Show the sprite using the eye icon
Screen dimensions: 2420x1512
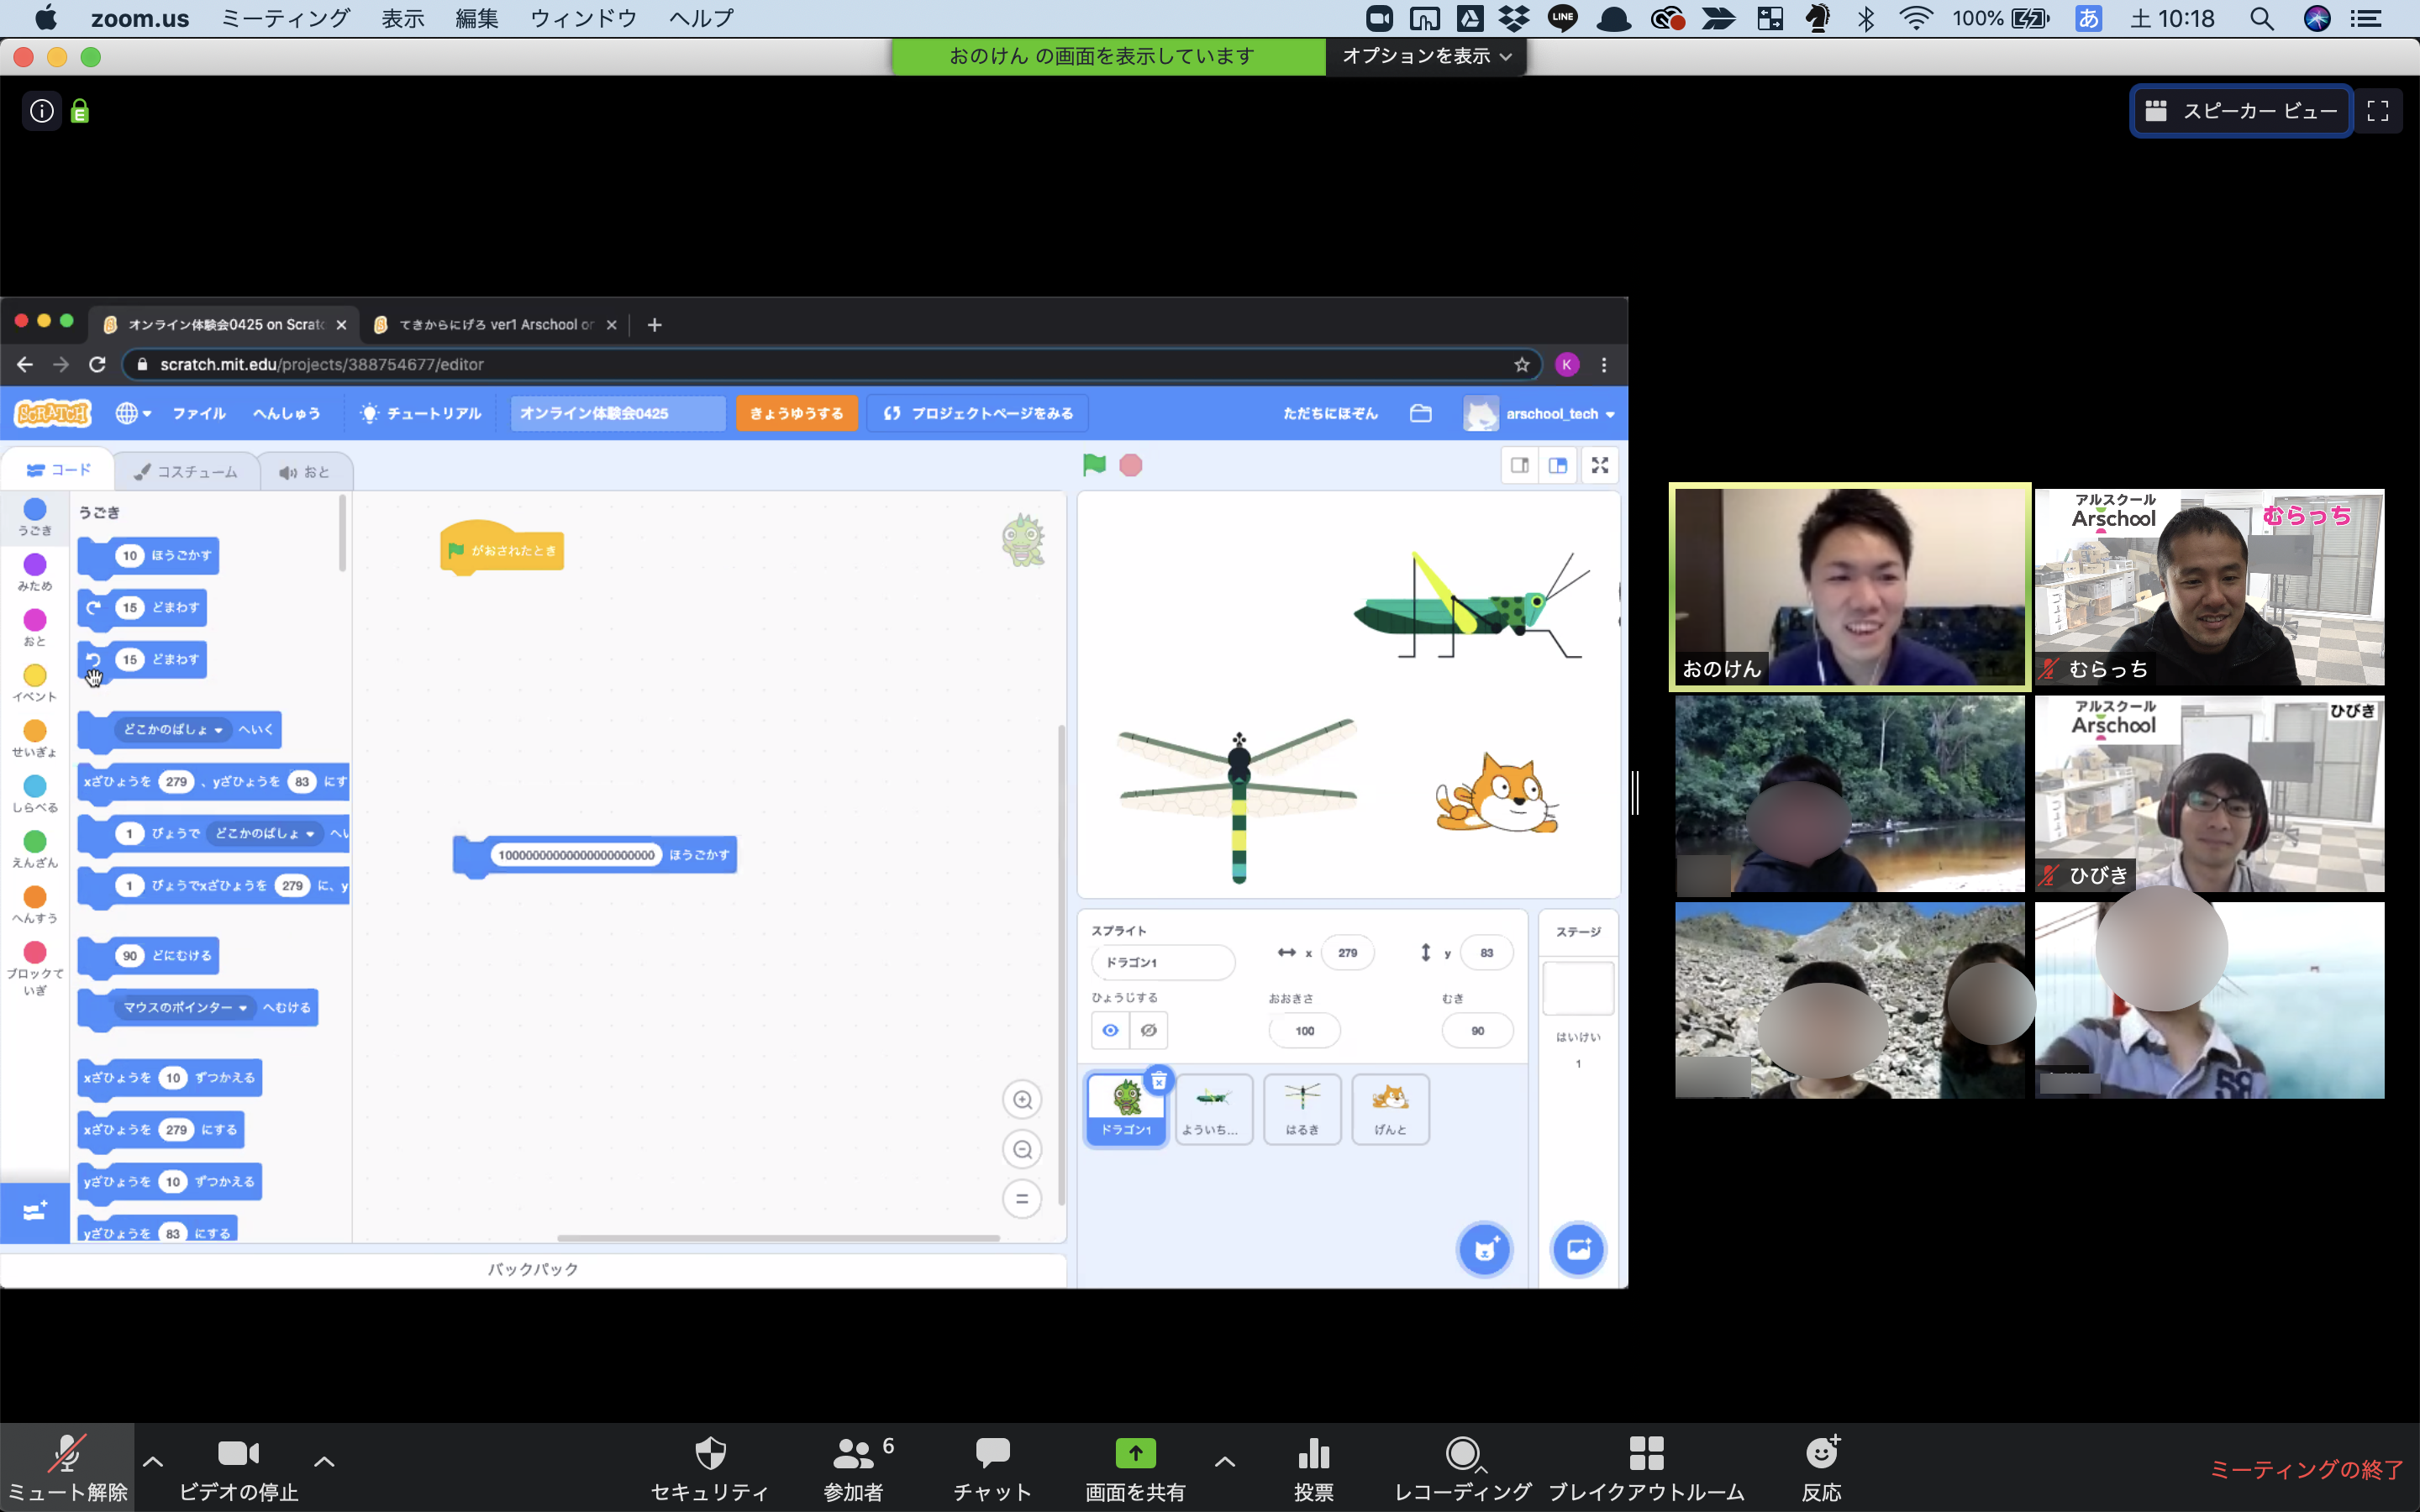pos(1110,1030)
